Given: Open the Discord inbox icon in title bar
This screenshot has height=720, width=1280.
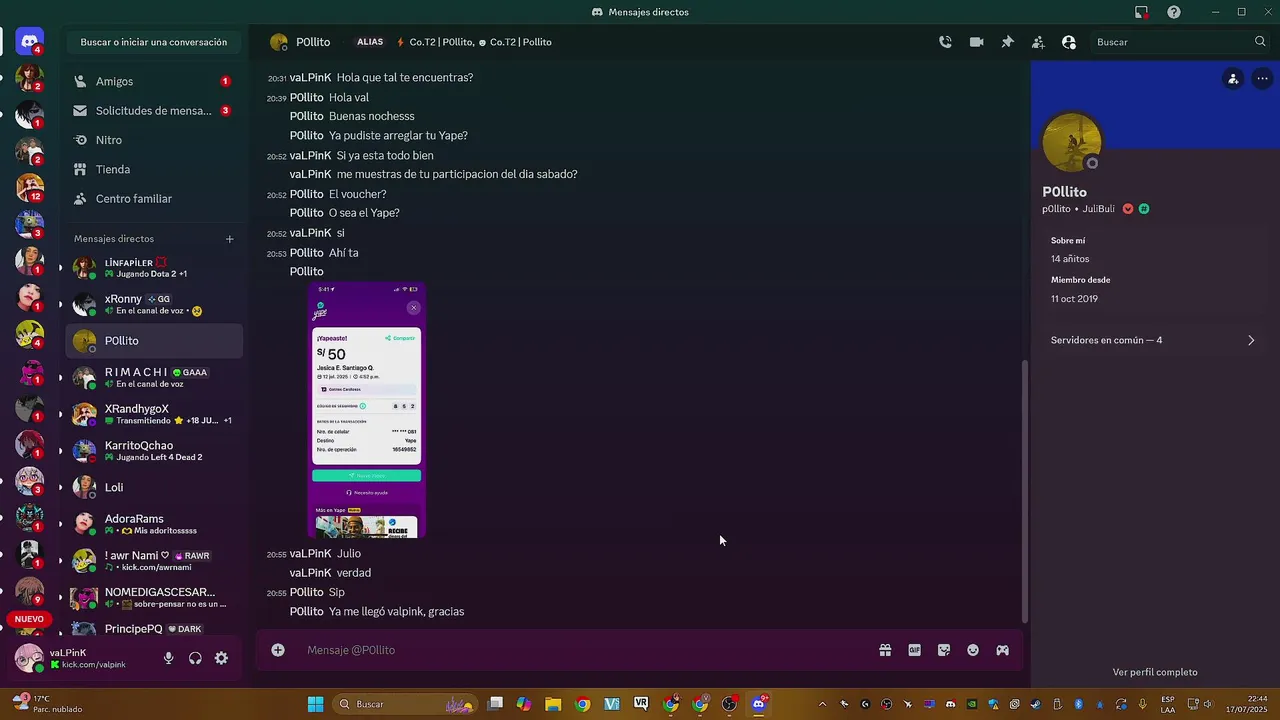Looking at the screenshot, I should pos(1141,12).
